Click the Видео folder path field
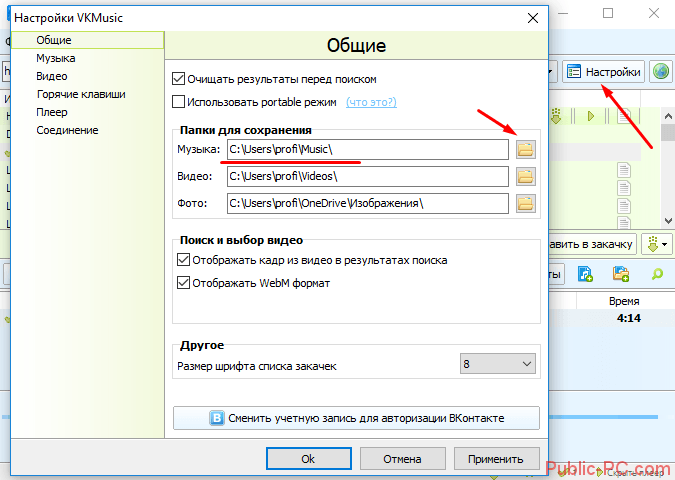675x480 pixels. [x=368, y=177]
